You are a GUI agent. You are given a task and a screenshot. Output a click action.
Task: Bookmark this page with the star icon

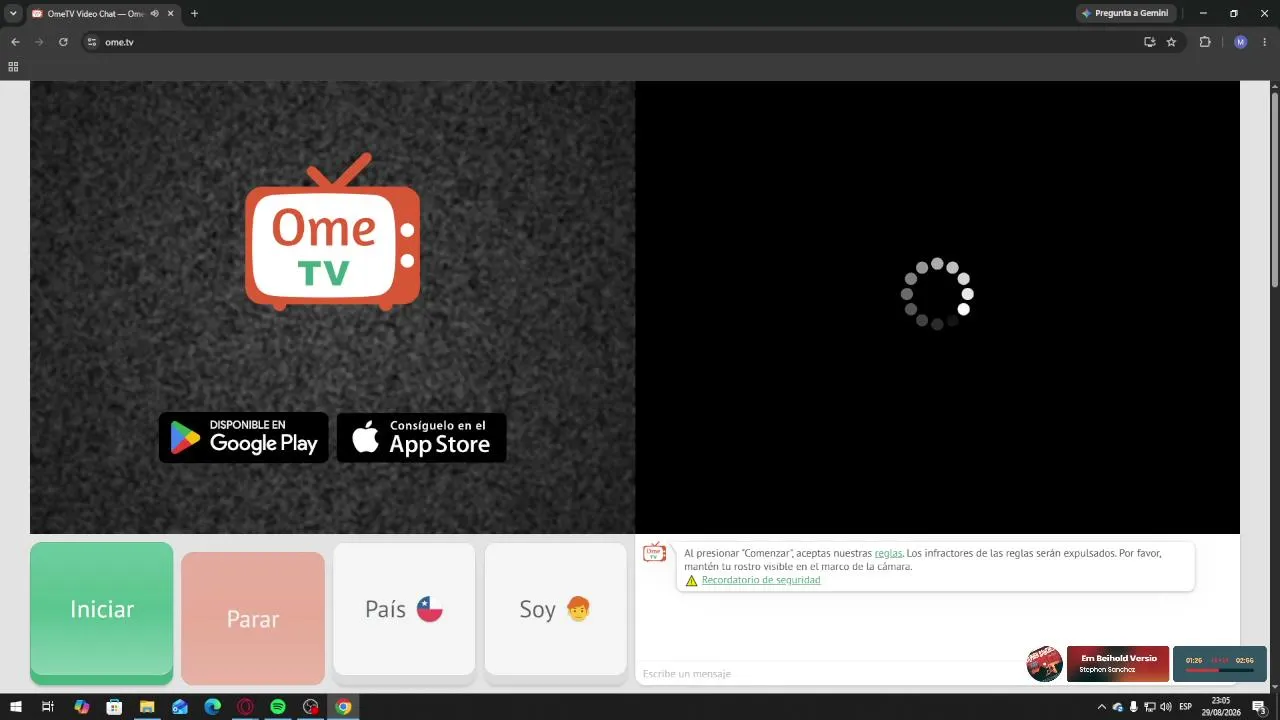[x=1171, y=42]
